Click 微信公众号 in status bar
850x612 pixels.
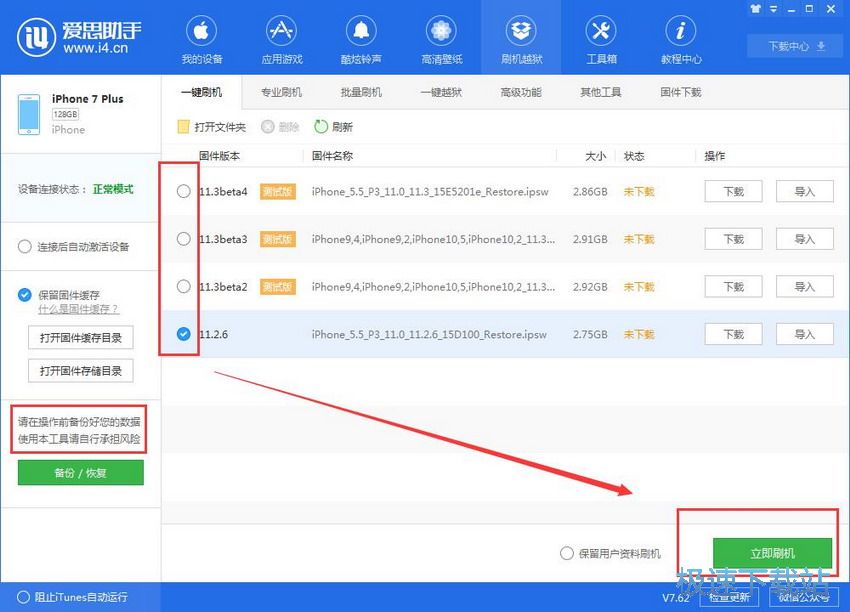[x=804, y=597]
